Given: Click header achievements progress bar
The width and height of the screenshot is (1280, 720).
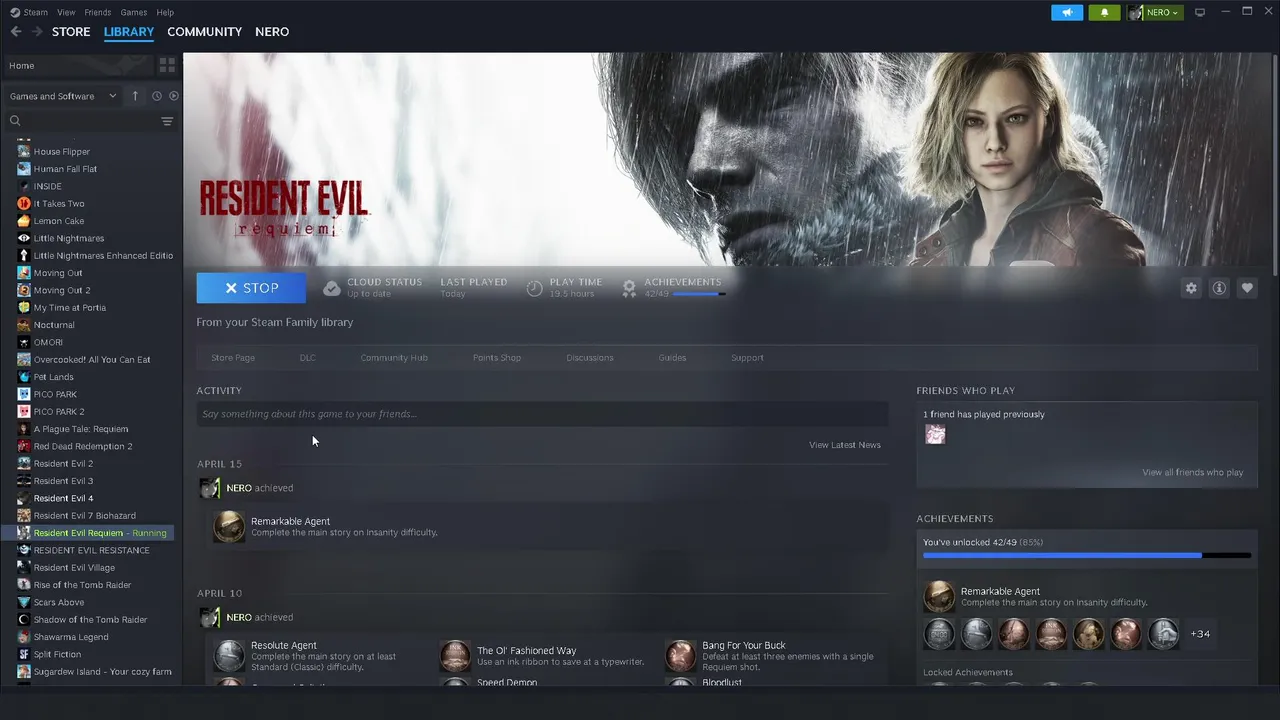Looking at the screenshot, I should 699,294.
